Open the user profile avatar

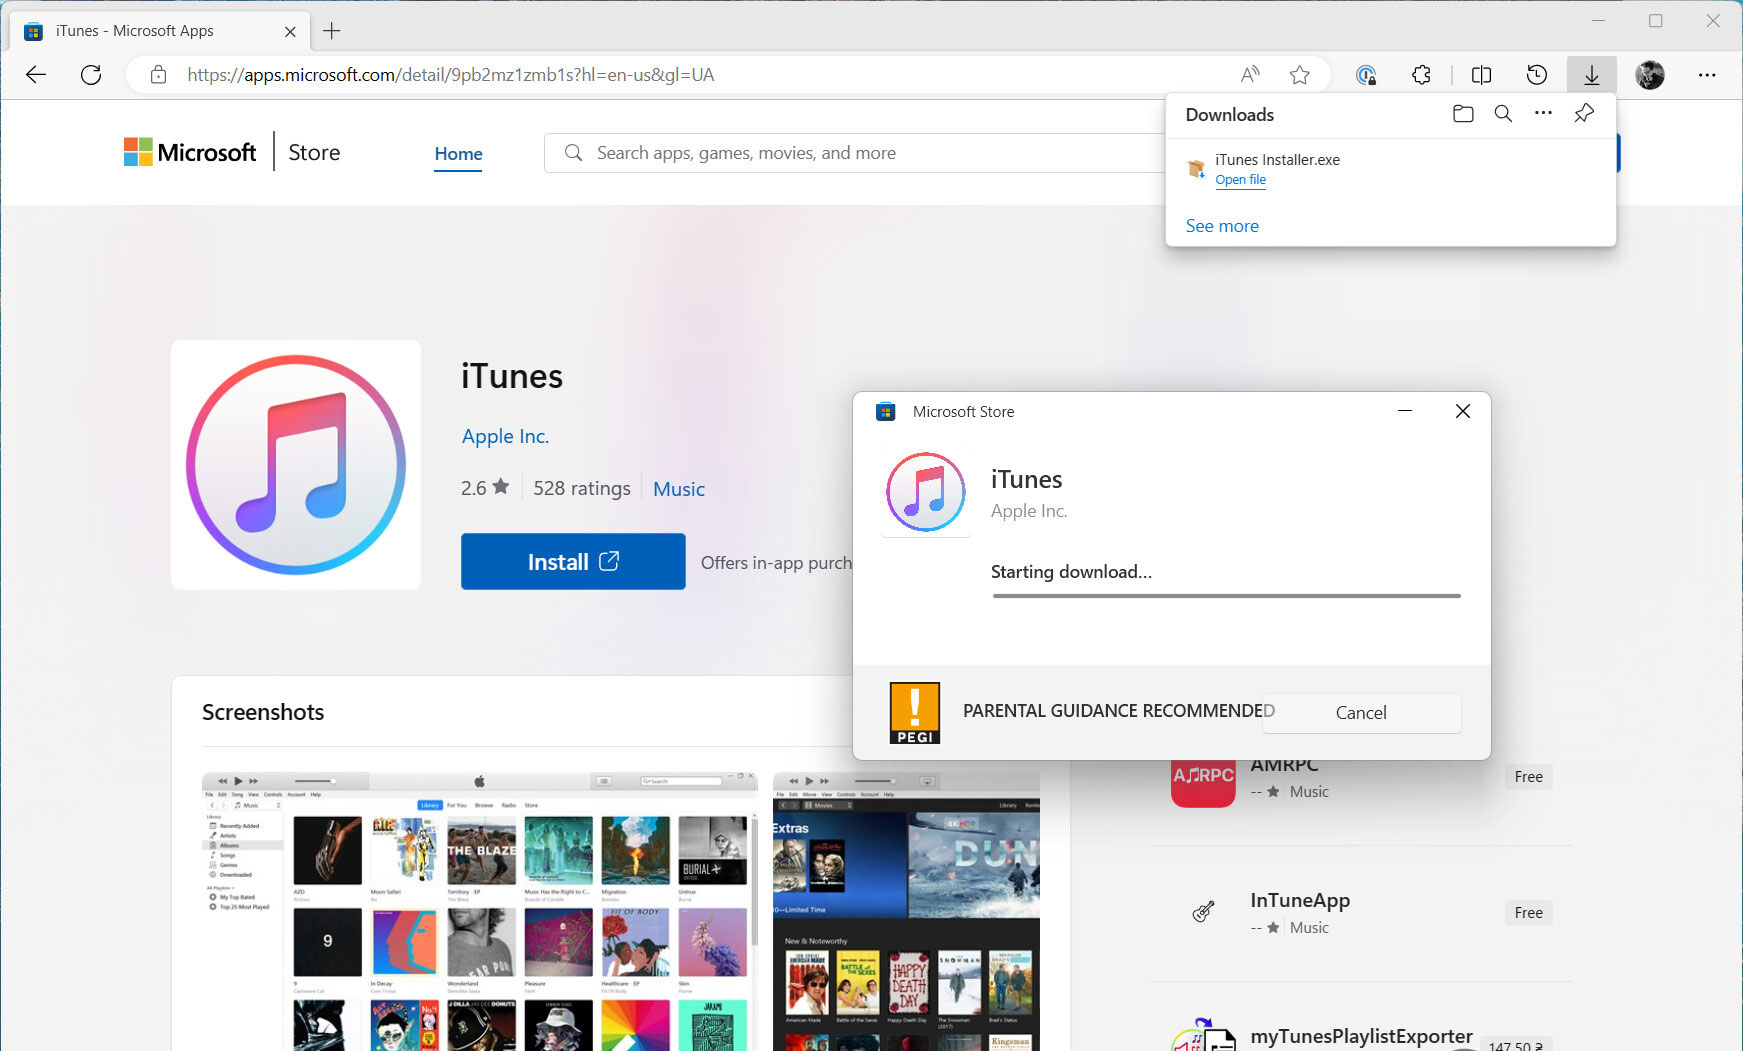[1650, 75]
